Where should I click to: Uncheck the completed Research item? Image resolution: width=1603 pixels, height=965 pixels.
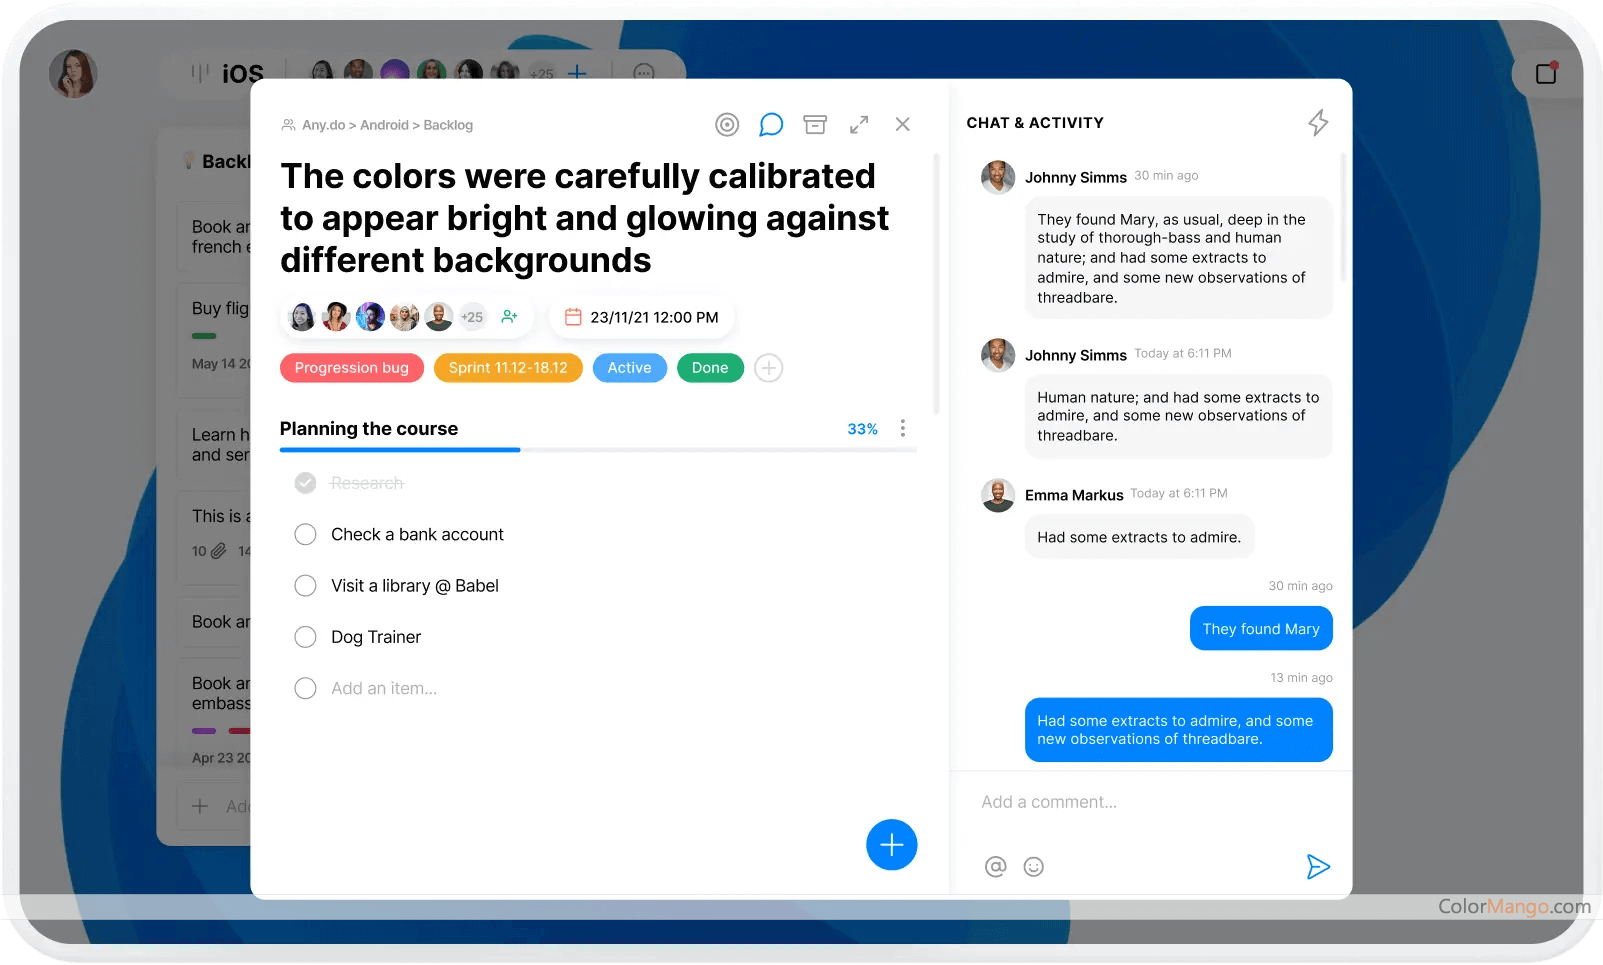305,483
